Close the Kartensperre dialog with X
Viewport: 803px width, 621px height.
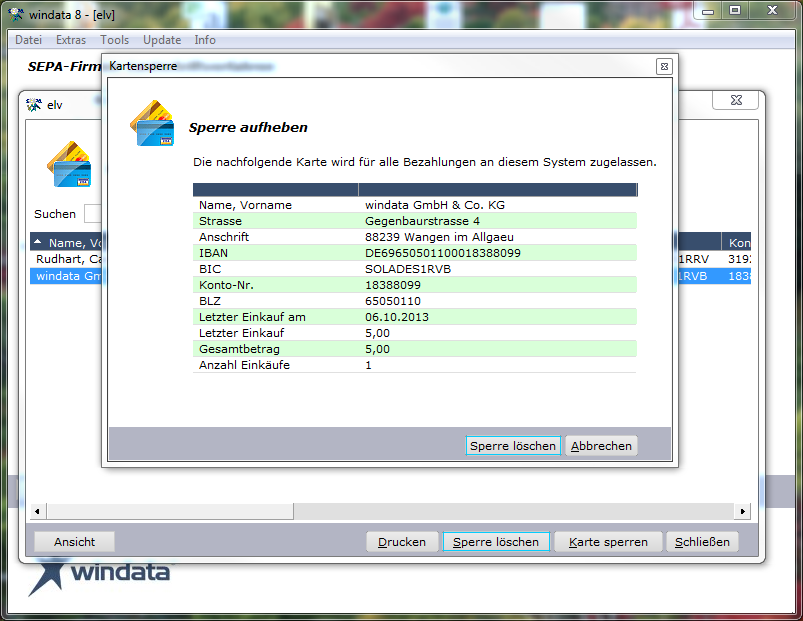(x=664, y=67)
